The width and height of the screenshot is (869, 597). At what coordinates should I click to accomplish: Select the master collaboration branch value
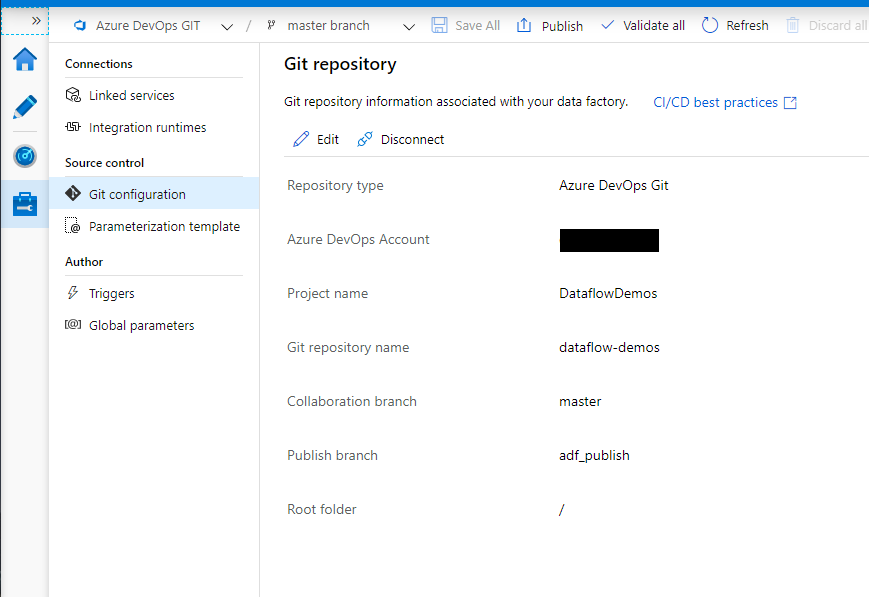click(580, 401)
